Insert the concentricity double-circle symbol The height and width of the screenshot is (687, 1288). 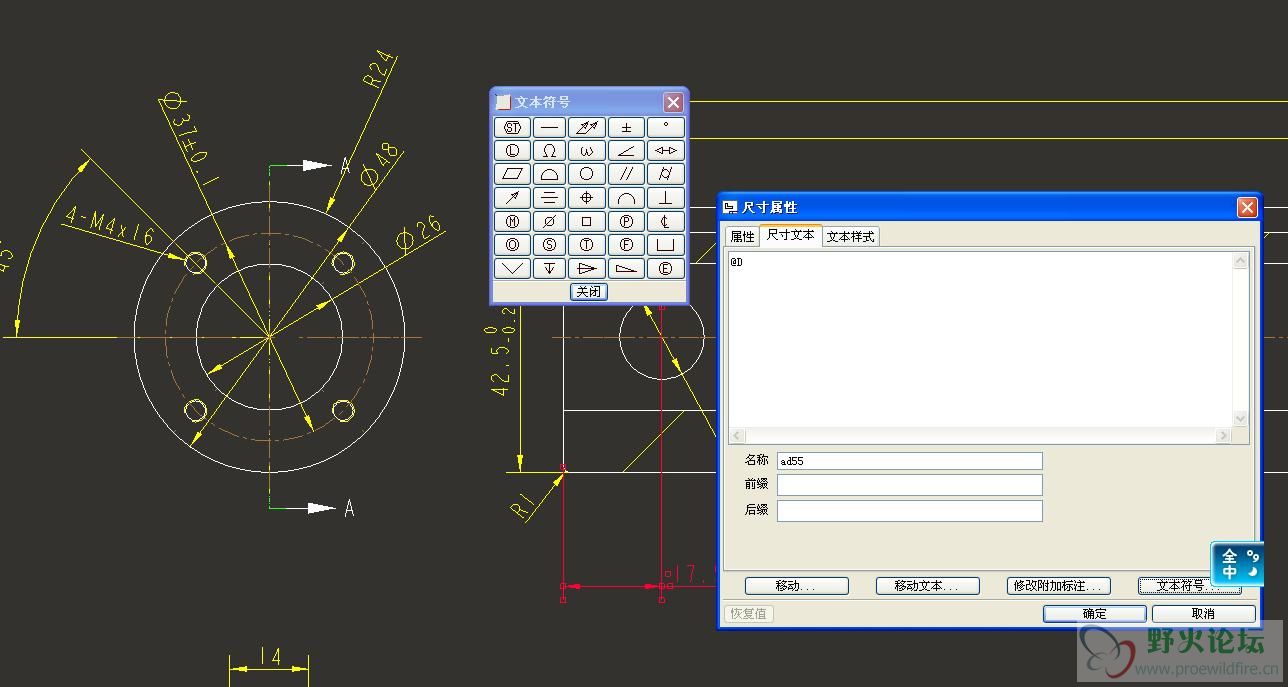coord(512,244)
